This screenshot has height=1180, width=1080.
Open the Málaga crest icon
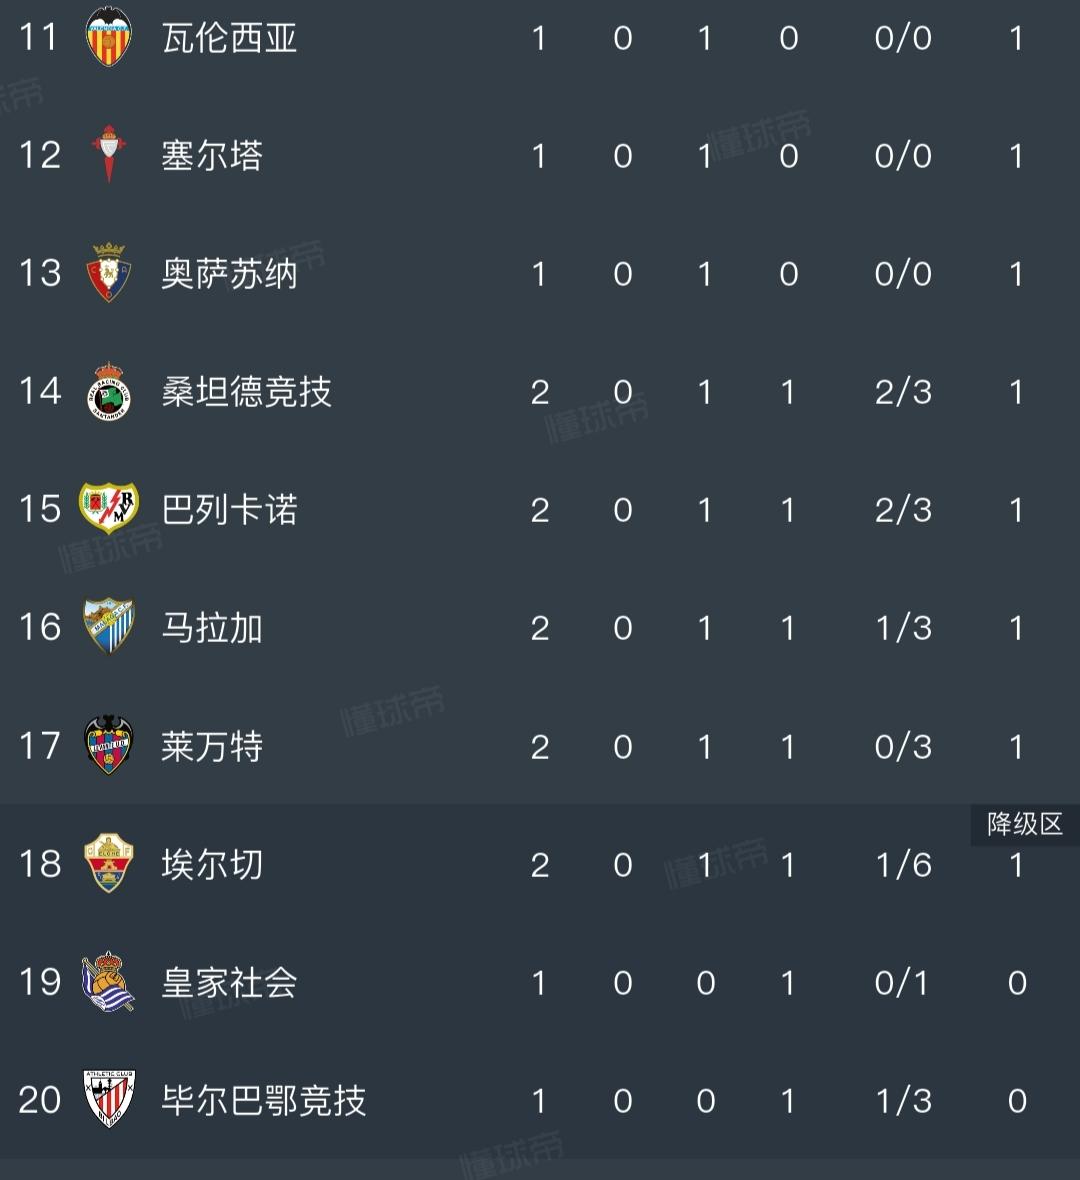(x=108, y=626)
